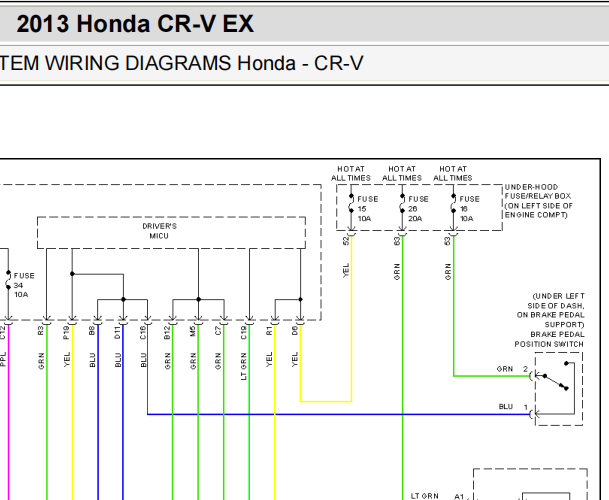The height and width of the screenshot is (500, 609).
Task: Select the "DRIVER'S MICU" label
Action: click(x=159, y=231)
